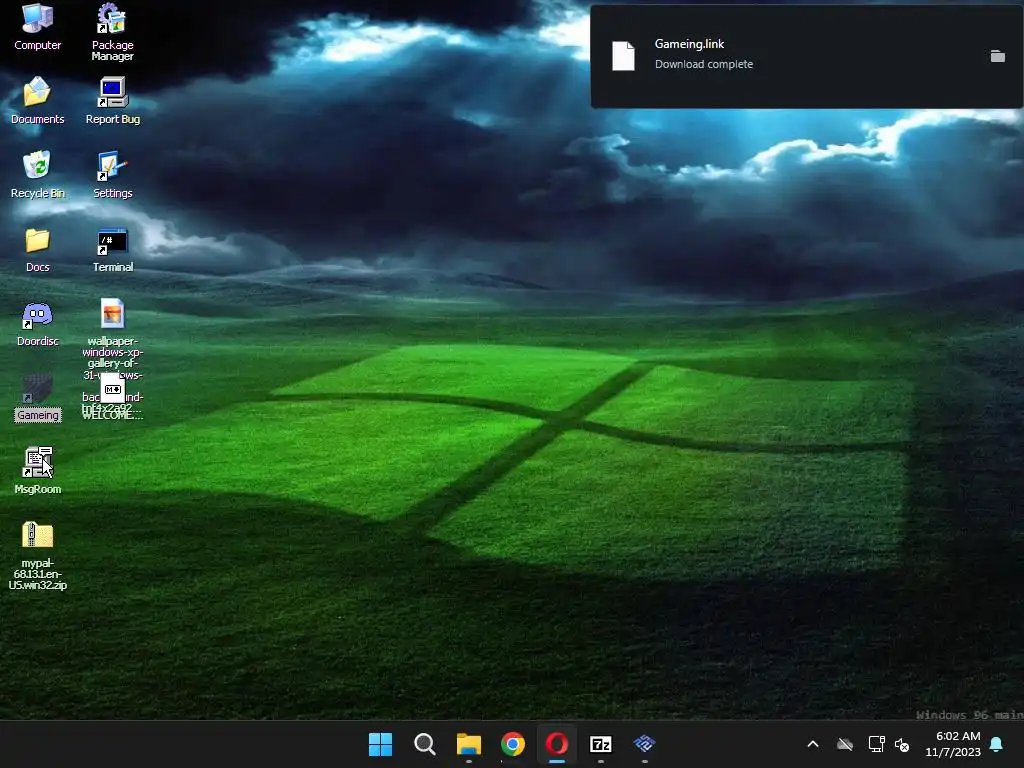Launch Package Manager shortcut
This screenshot has width=1024, height=768.
112,32
